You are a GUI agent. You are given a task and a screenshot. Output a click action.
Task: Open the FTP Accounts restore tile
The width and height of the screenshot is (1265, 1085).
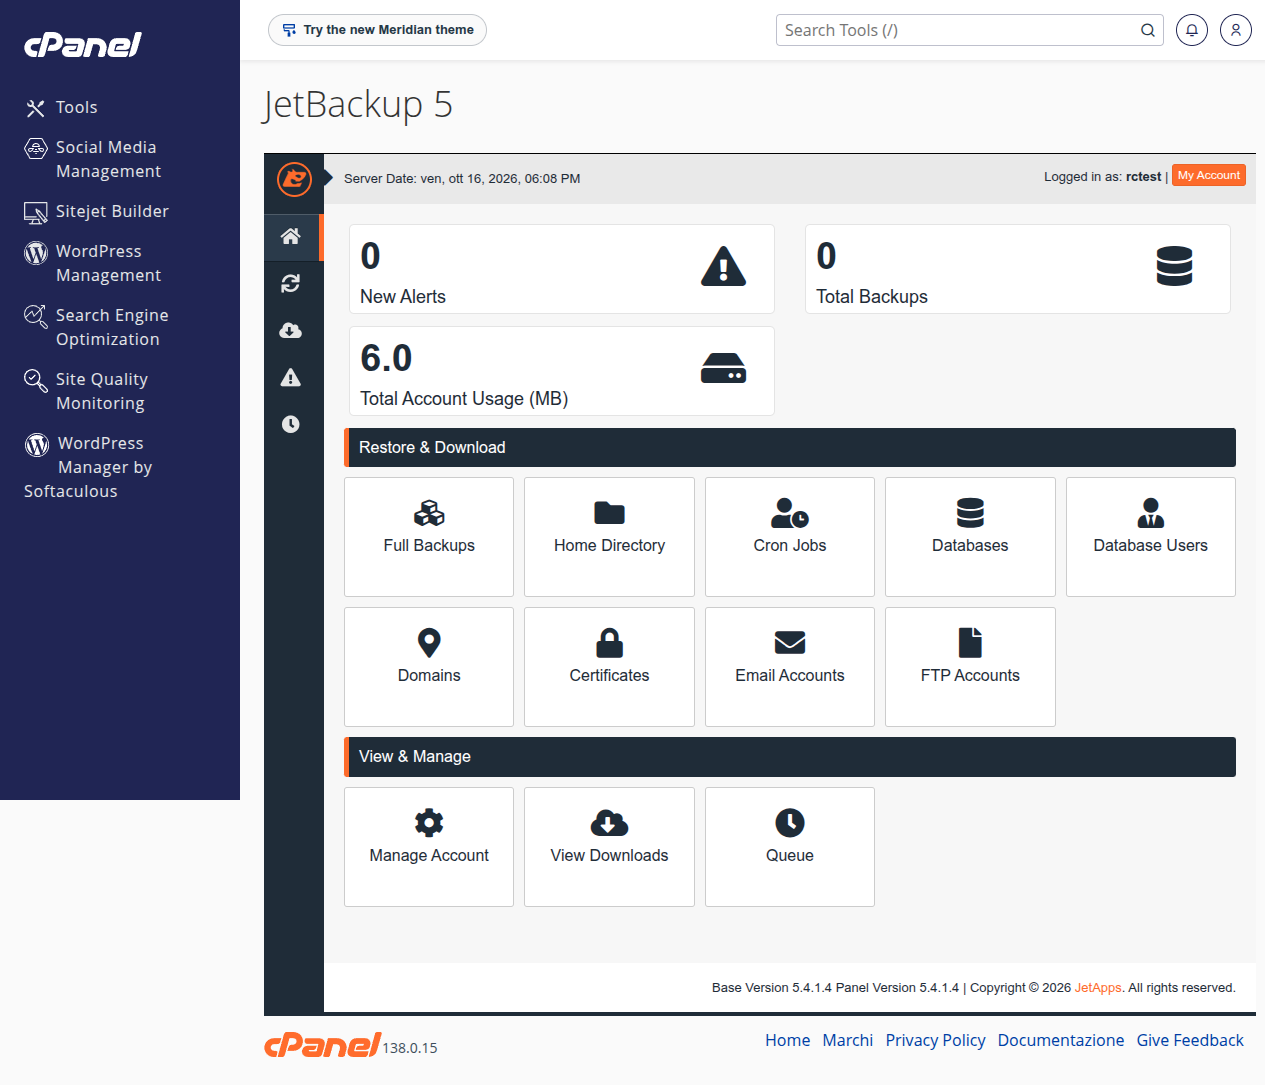(x=970, y=667)
